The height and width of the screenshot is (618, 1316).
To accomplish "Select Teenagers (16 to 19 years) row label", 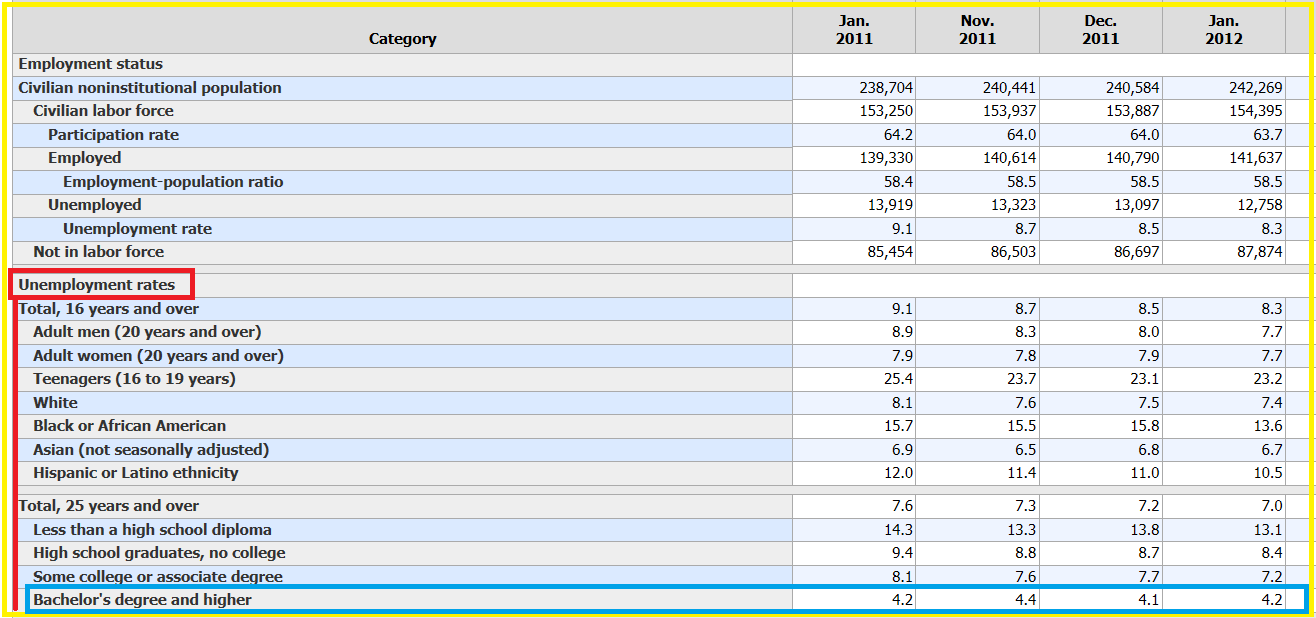I will [x=134, y=379].
